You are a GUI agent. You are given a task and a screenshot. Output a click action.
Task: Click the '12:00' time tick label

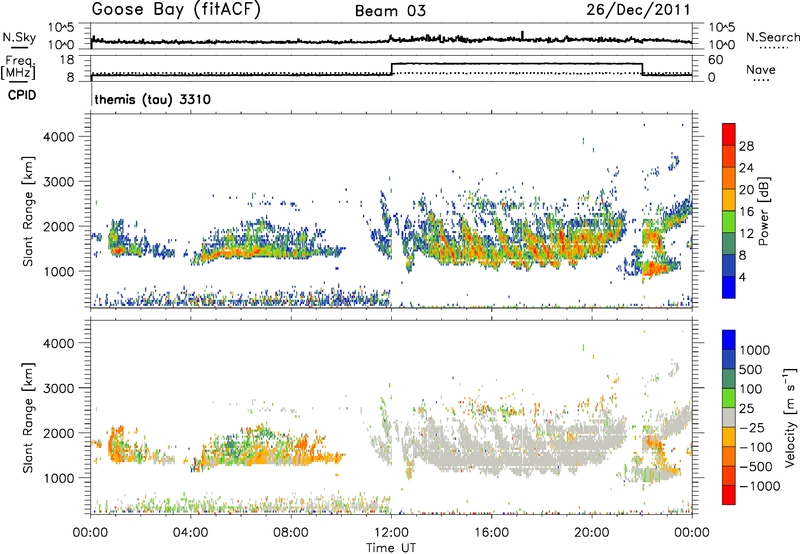coord(391,533)
